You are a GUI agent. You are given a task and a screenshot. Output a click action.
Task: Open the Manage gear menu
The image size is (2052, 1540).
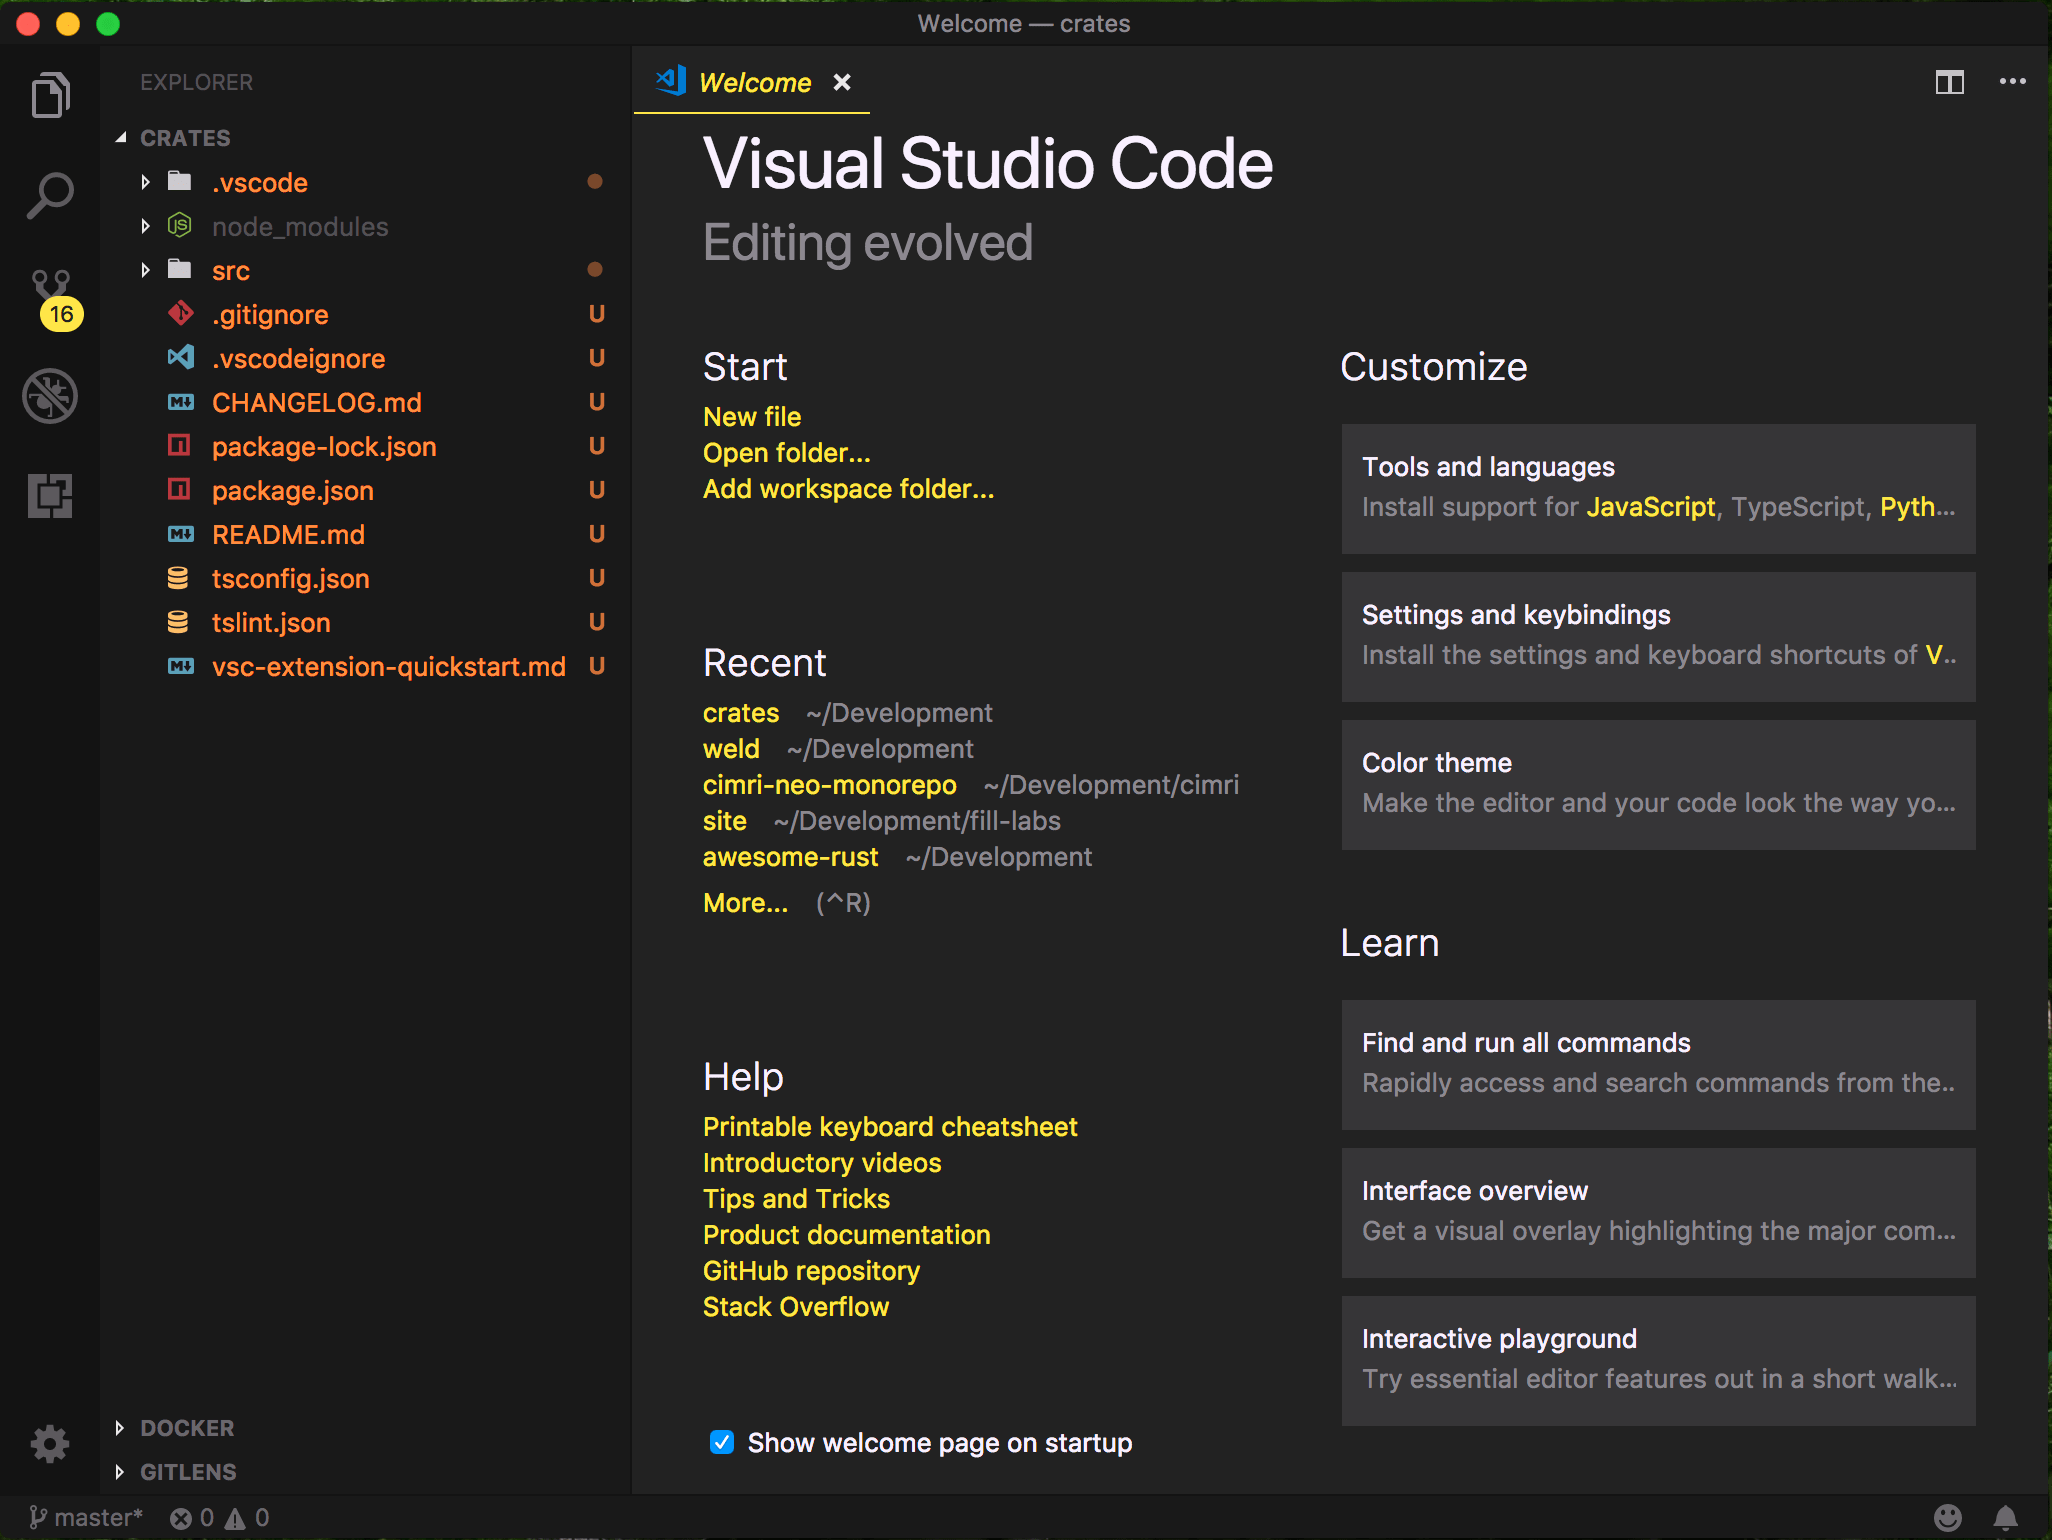point(50,1443)
